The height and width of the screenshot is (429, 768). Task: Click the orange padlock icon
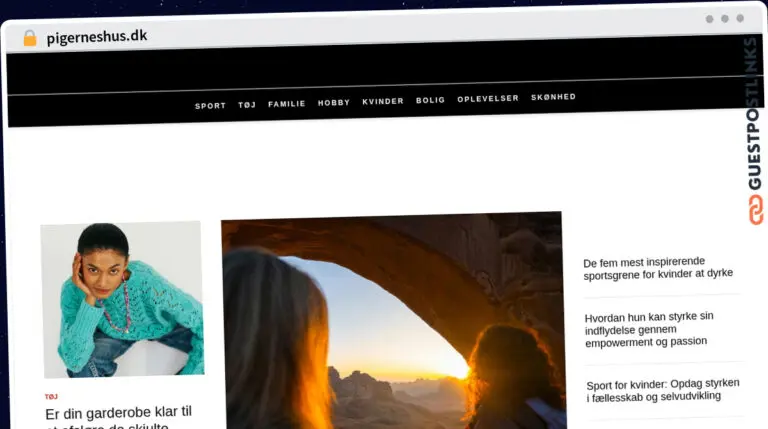30,38
